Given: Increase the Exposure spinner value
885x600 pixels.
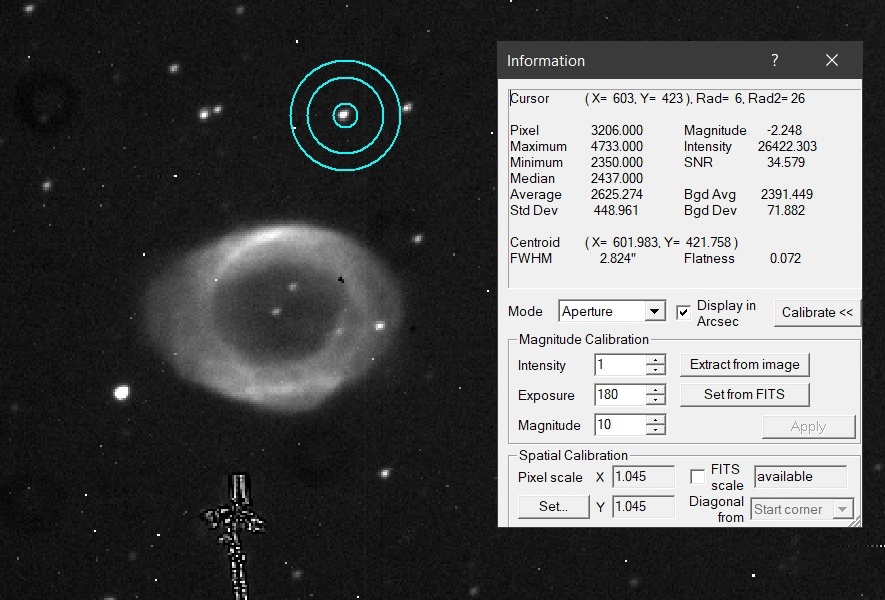Looking at the screenshot, I should 655,390.
